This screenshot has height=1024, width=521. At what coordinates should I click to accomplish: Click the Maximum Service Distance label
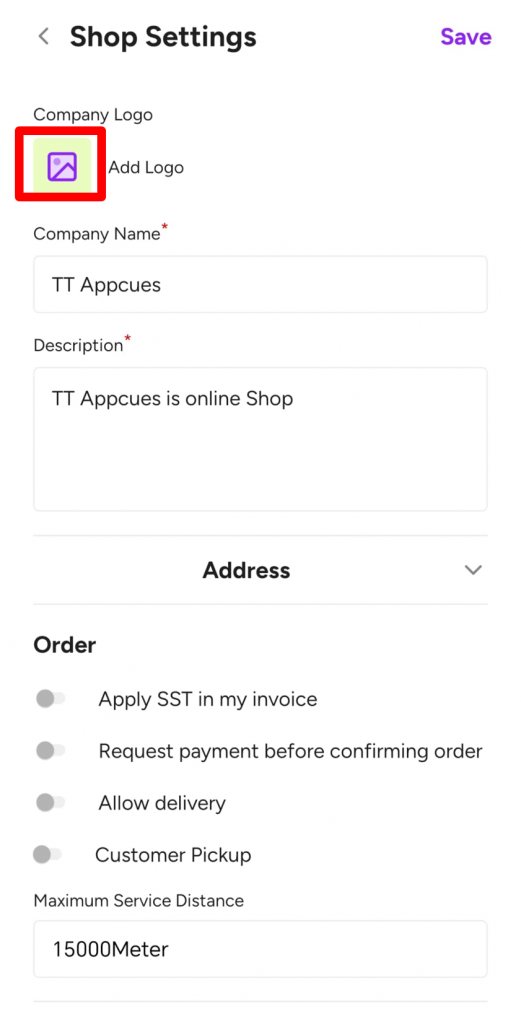[x=138, y=901]
